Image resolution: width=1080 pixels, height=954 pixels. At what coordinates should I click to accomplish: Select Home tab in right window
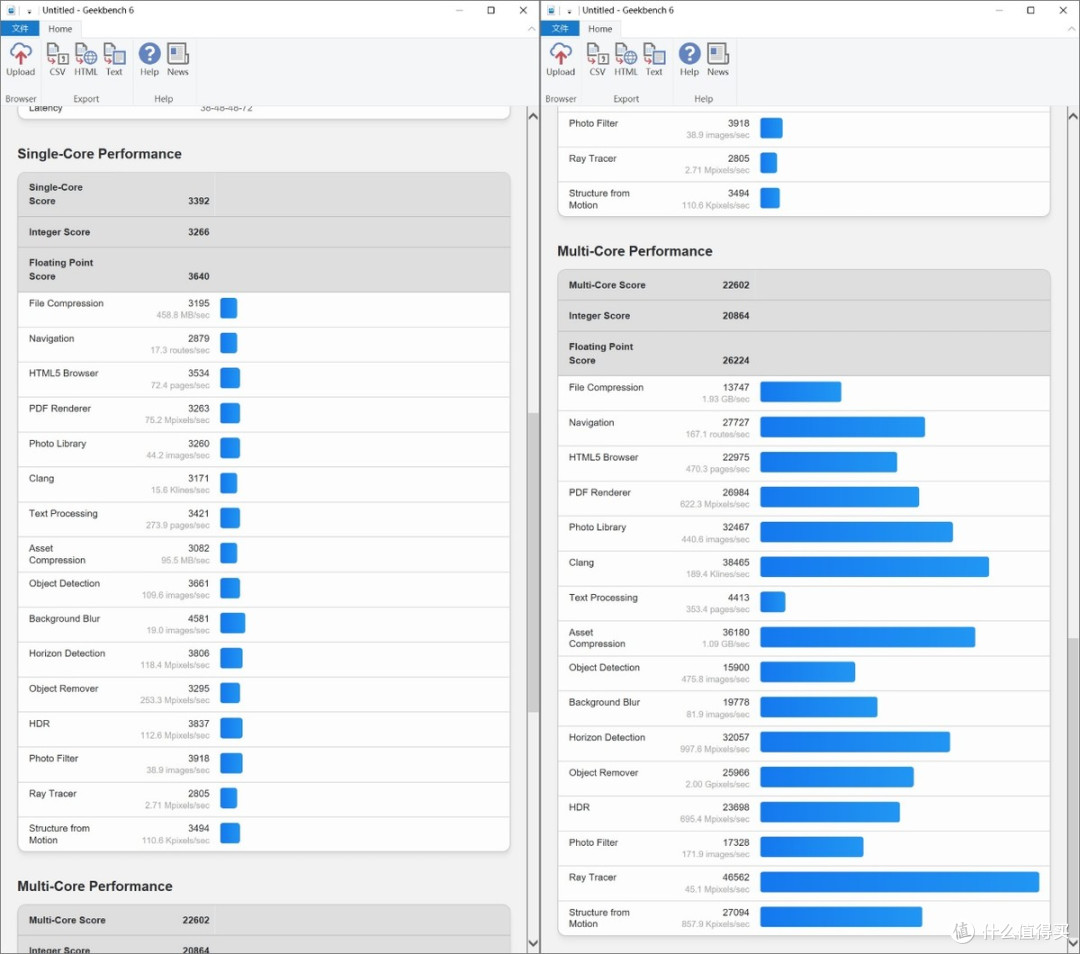600,29
